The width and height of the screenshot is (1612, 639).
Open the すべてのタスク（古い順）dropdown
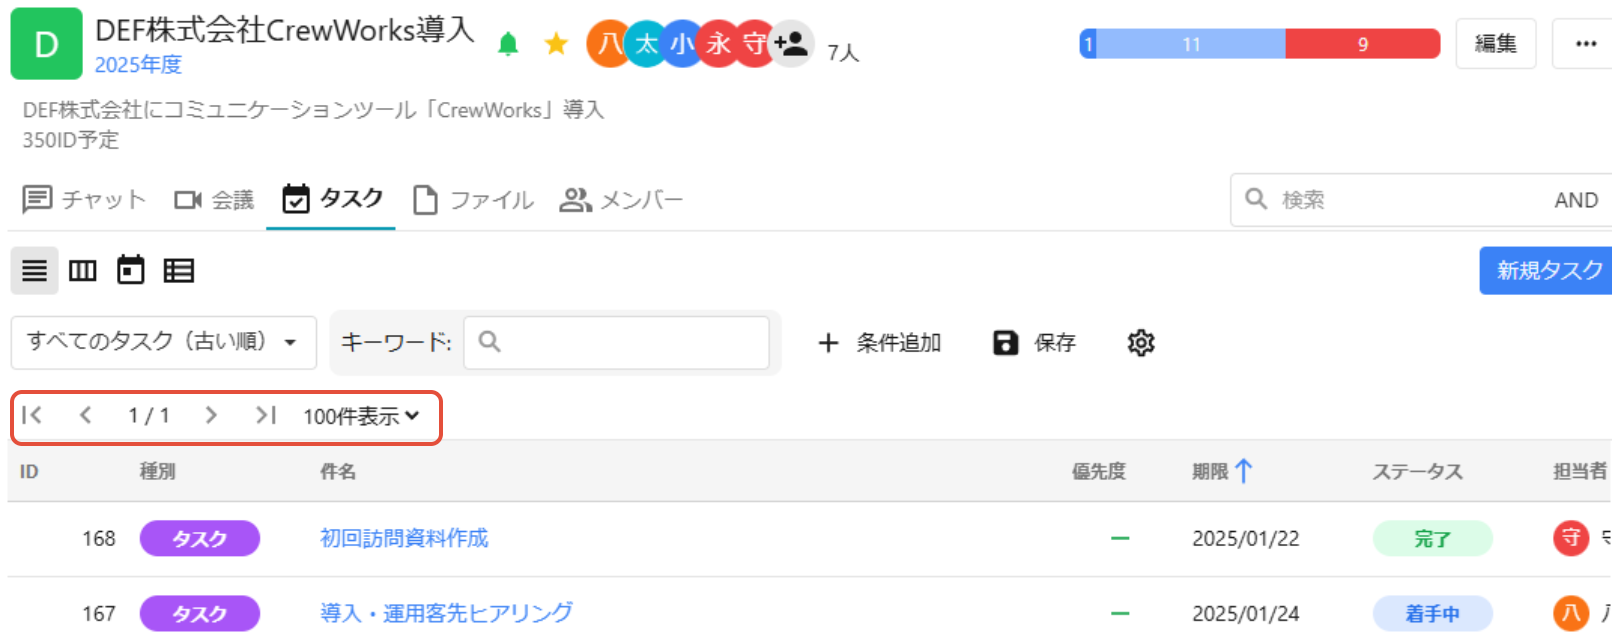click(164, 342)
